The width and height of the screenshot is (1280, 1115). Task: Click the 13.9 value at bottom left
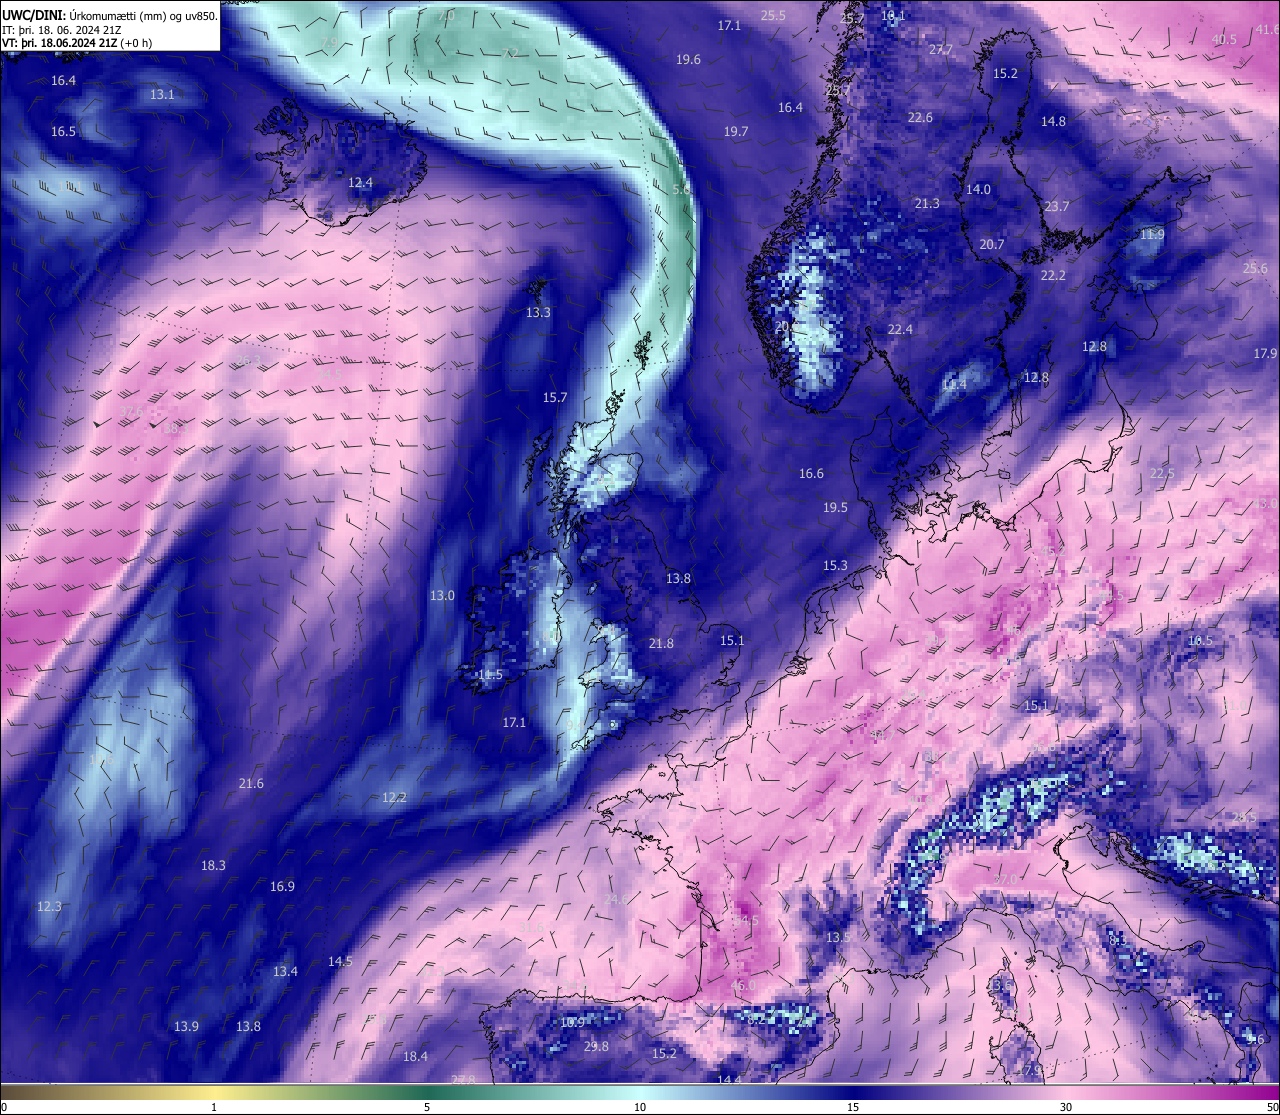click(186, 1027)
